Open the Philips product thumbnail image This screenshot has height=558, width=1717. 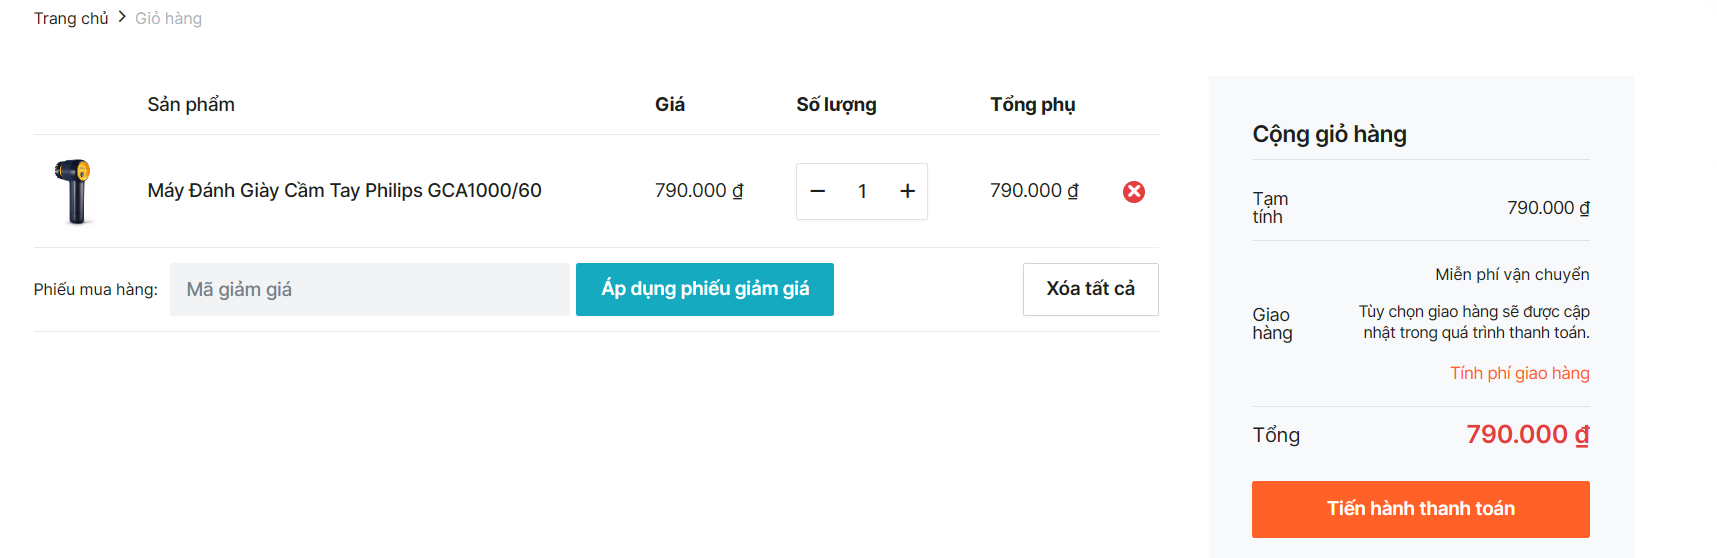click(74, 190)
